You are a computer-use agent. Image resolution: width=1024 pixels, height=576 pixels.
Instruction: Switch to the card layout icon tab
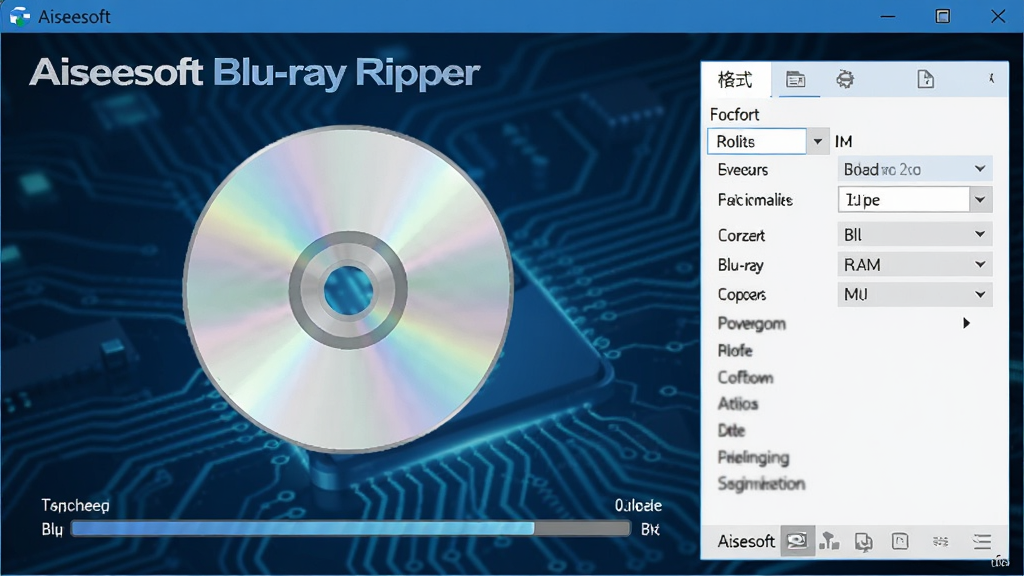point(795,80)
